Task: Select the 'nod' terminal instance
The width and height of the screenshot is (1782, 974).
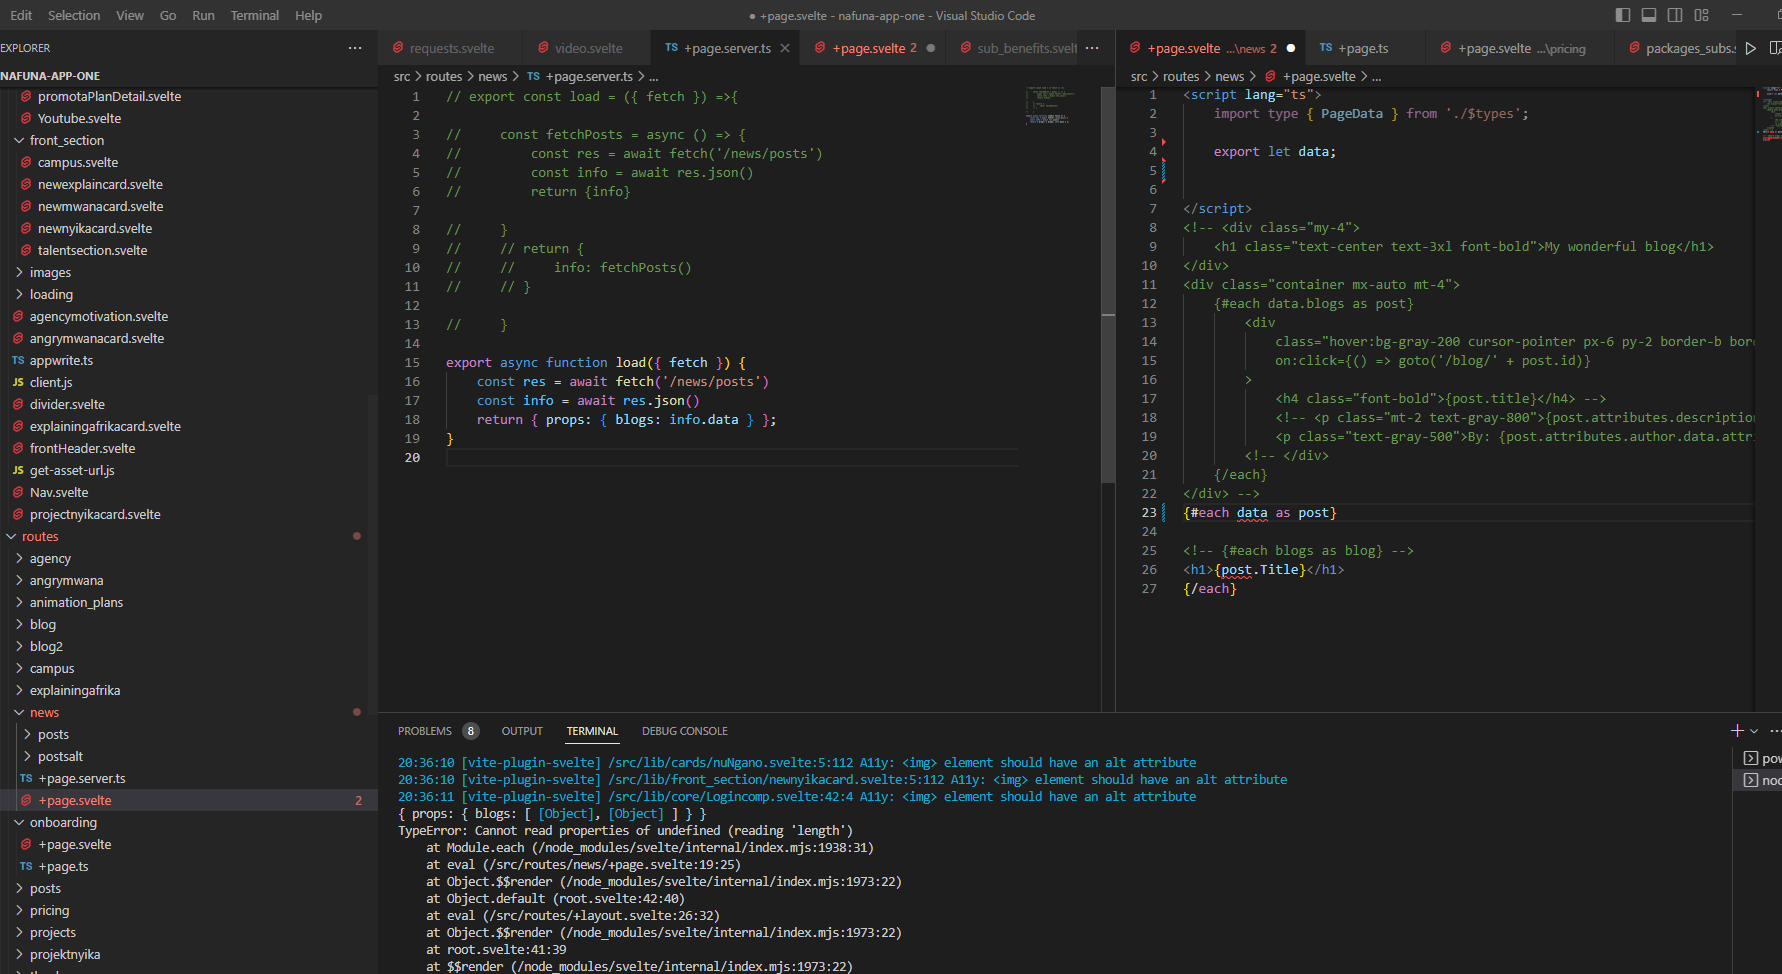Action: [1762, 780]
